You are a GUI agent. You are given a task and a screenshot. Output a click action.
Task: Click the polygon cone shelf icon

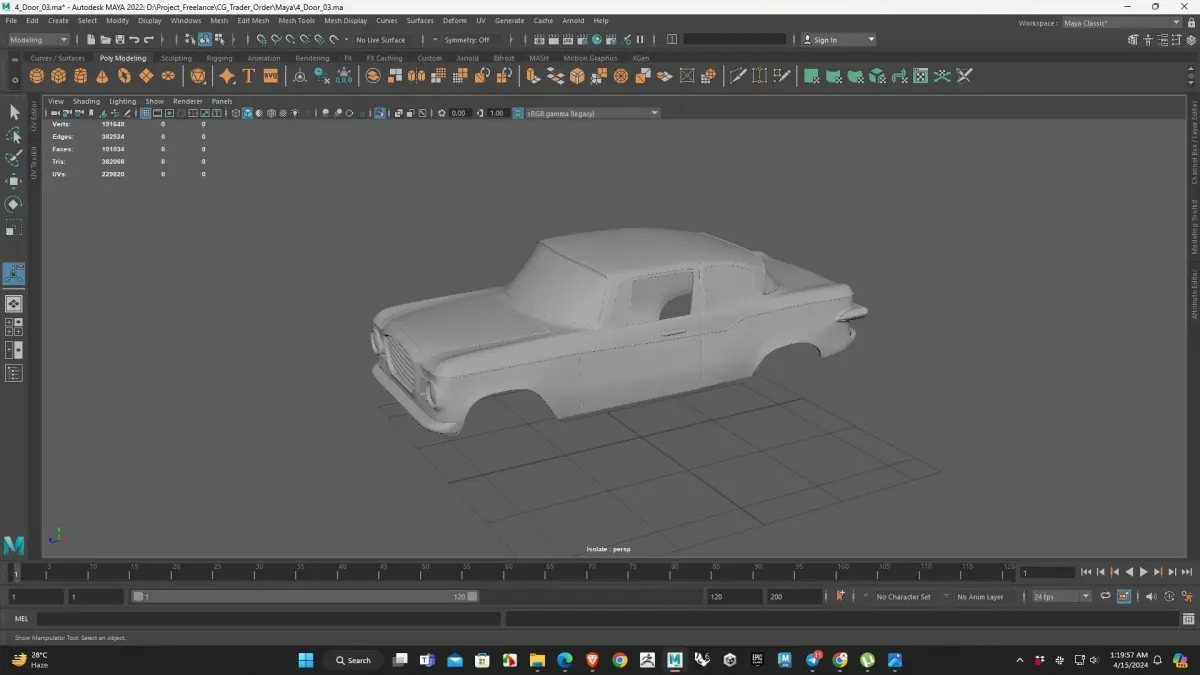[x=102, y=76]
